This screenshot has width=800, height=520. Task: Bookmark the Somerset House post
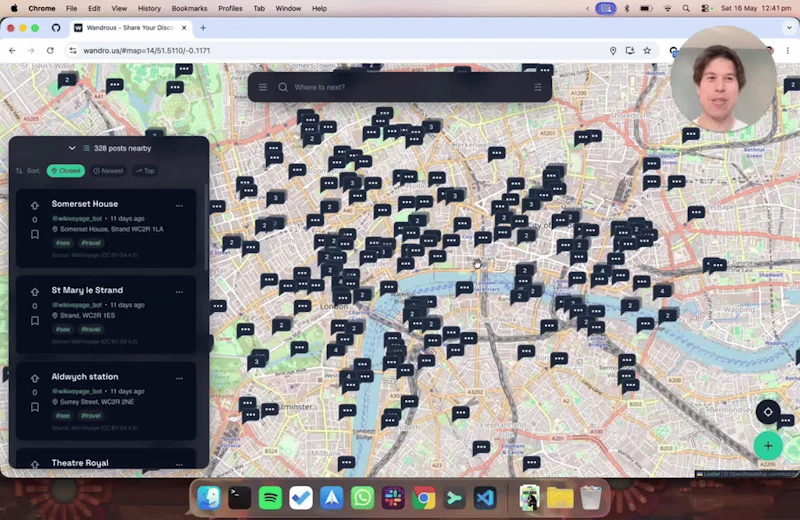pos(35,234)
